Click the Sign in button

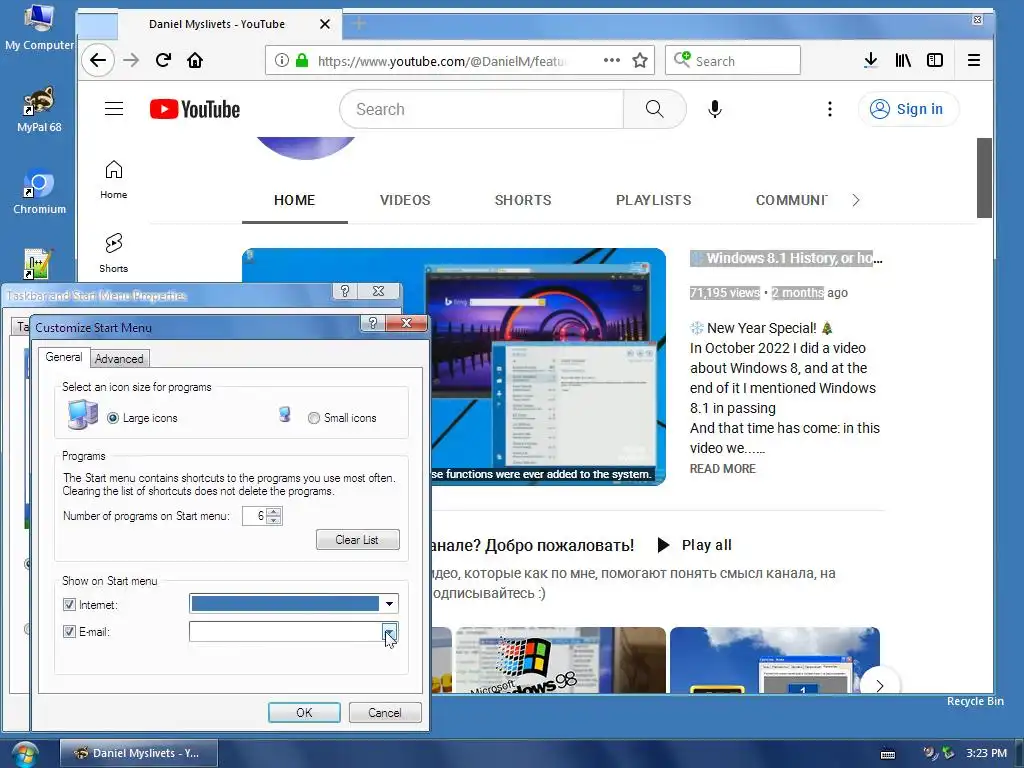(x=908, y=109)
